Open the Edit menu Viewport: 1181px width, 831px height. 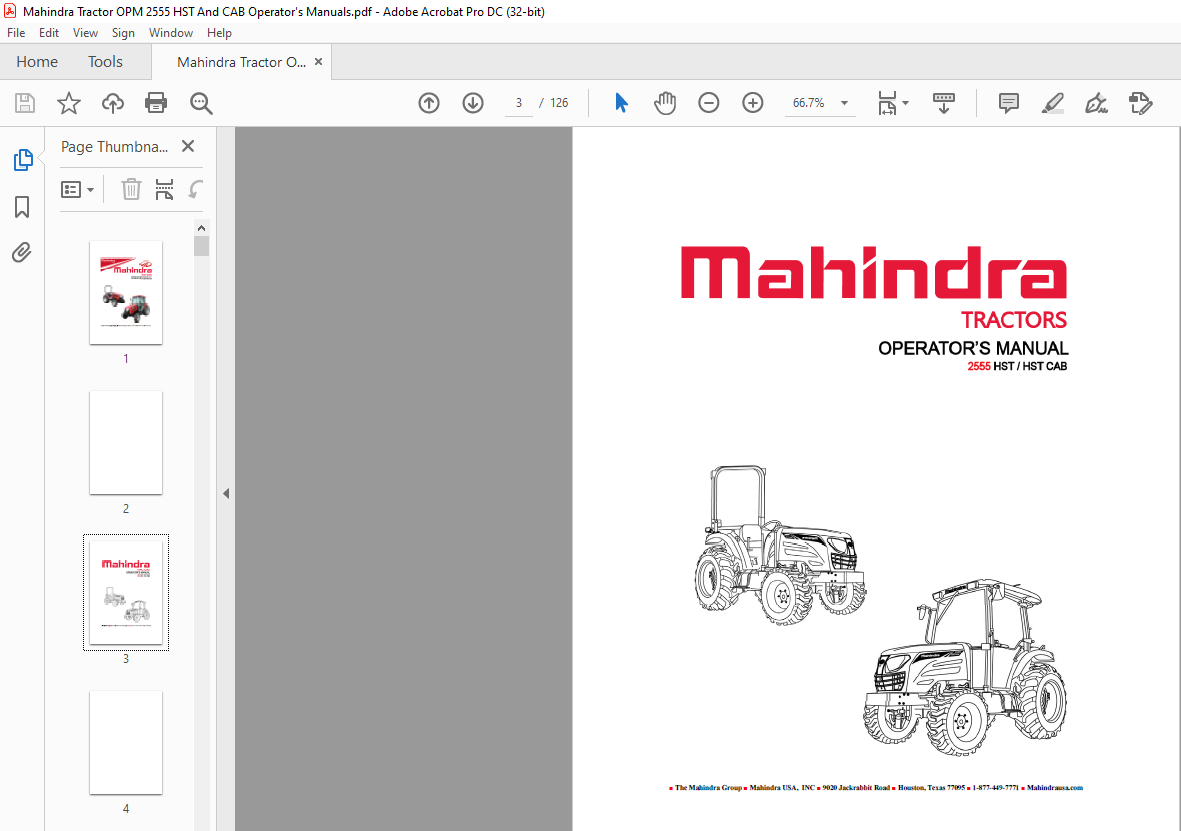pyautogui.click(x=49, y=33)
